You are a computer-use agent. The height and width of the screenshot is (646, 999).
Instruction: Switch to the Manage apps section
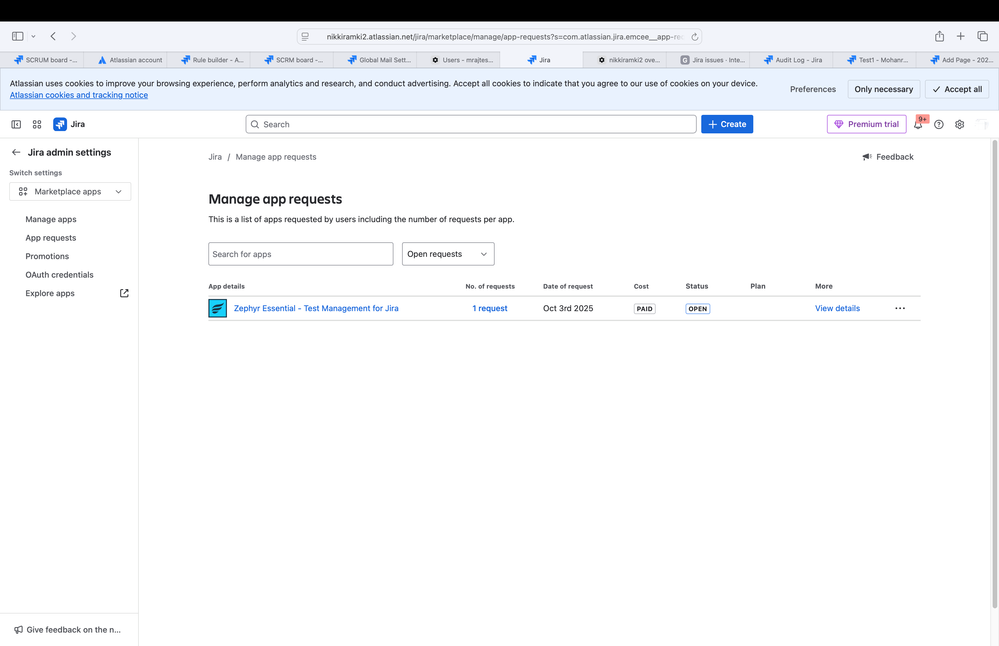tap(50, 219)
